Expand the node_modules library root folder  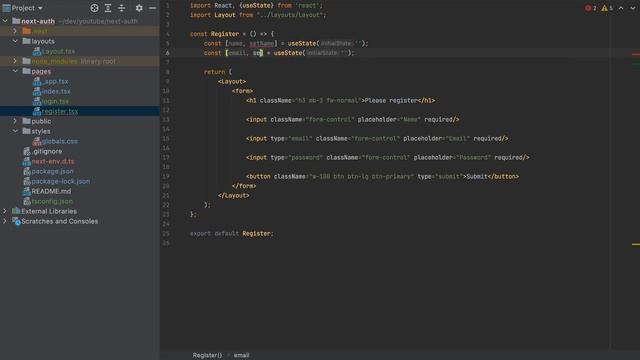tap(15, 61)
